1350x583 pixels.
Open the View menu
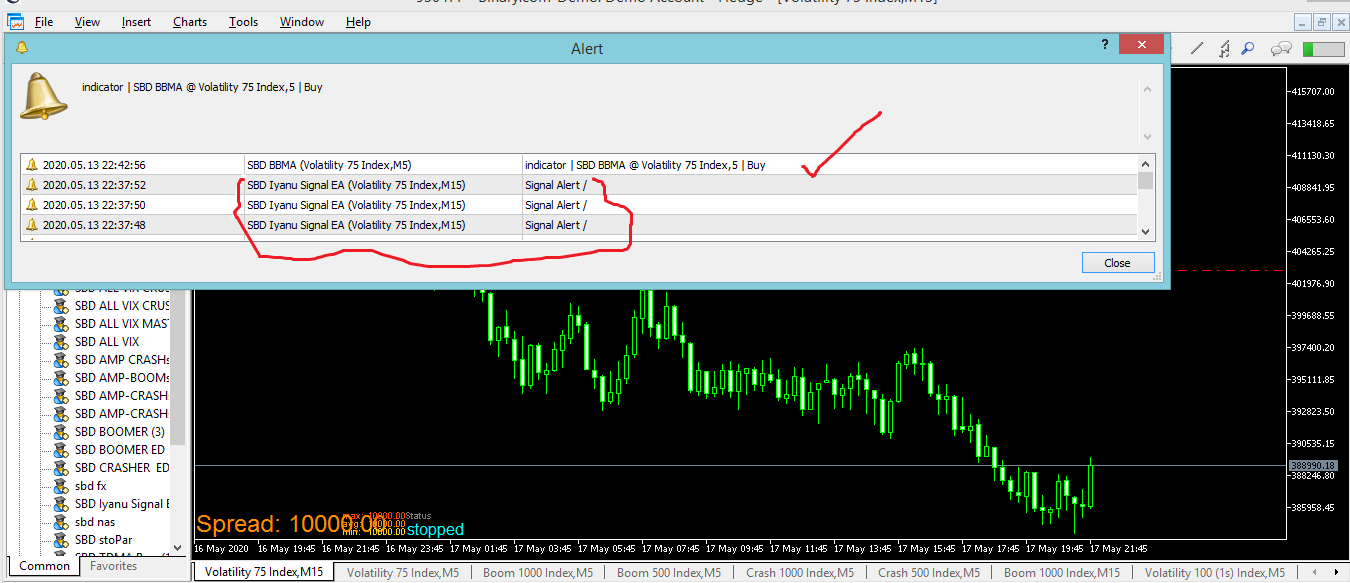[88, 22]
